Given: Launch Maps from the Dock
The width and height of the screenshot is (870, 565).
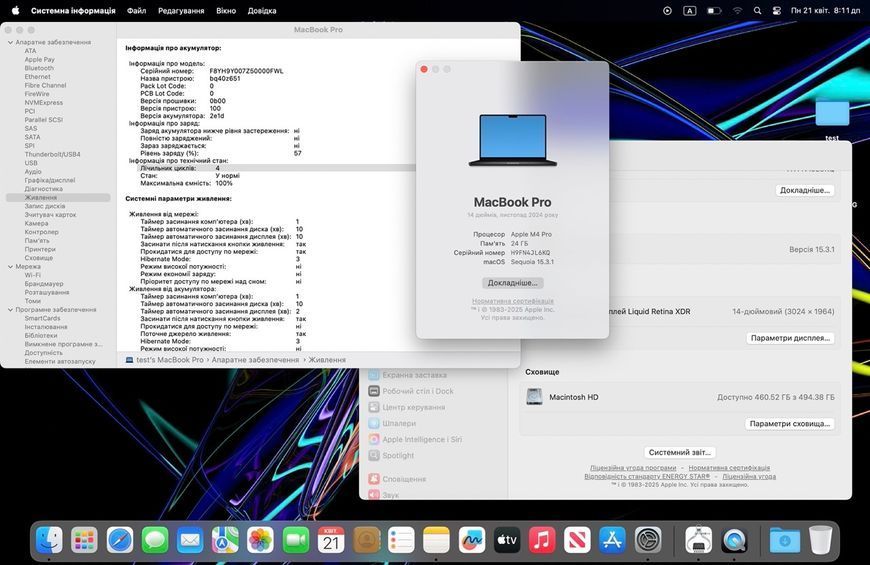Looking at the screenshot, I should pos(225,540).
